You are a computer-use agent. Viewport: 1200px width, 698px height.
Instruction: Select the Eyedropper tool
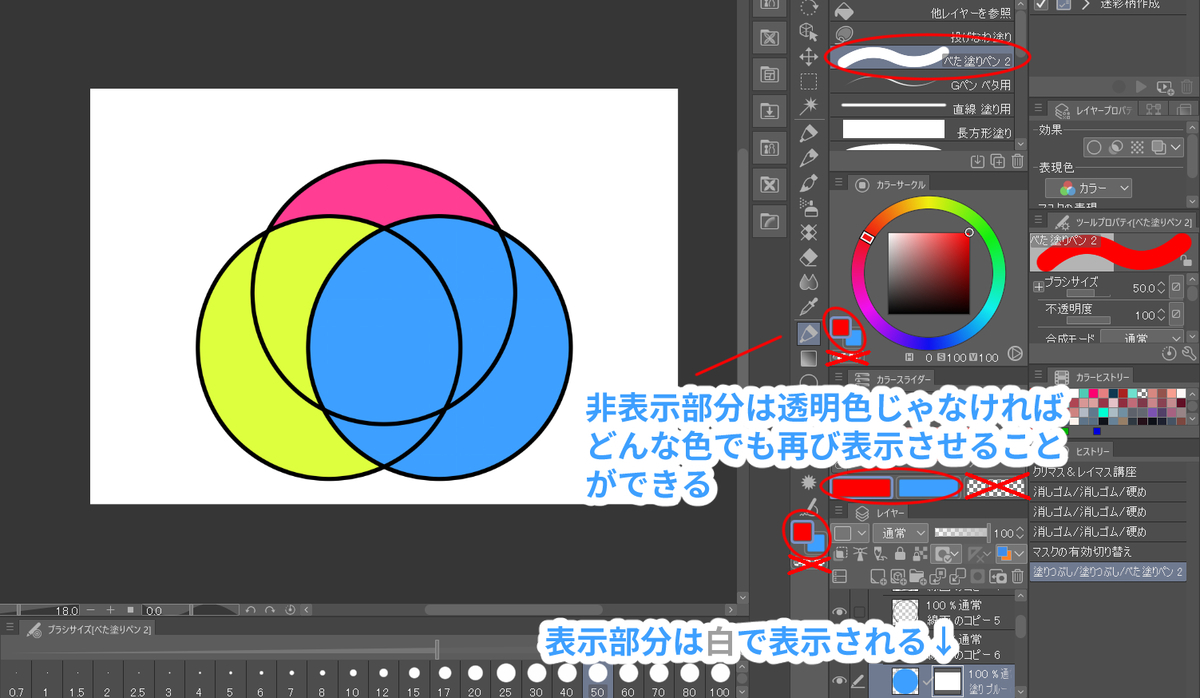(808, 307)
